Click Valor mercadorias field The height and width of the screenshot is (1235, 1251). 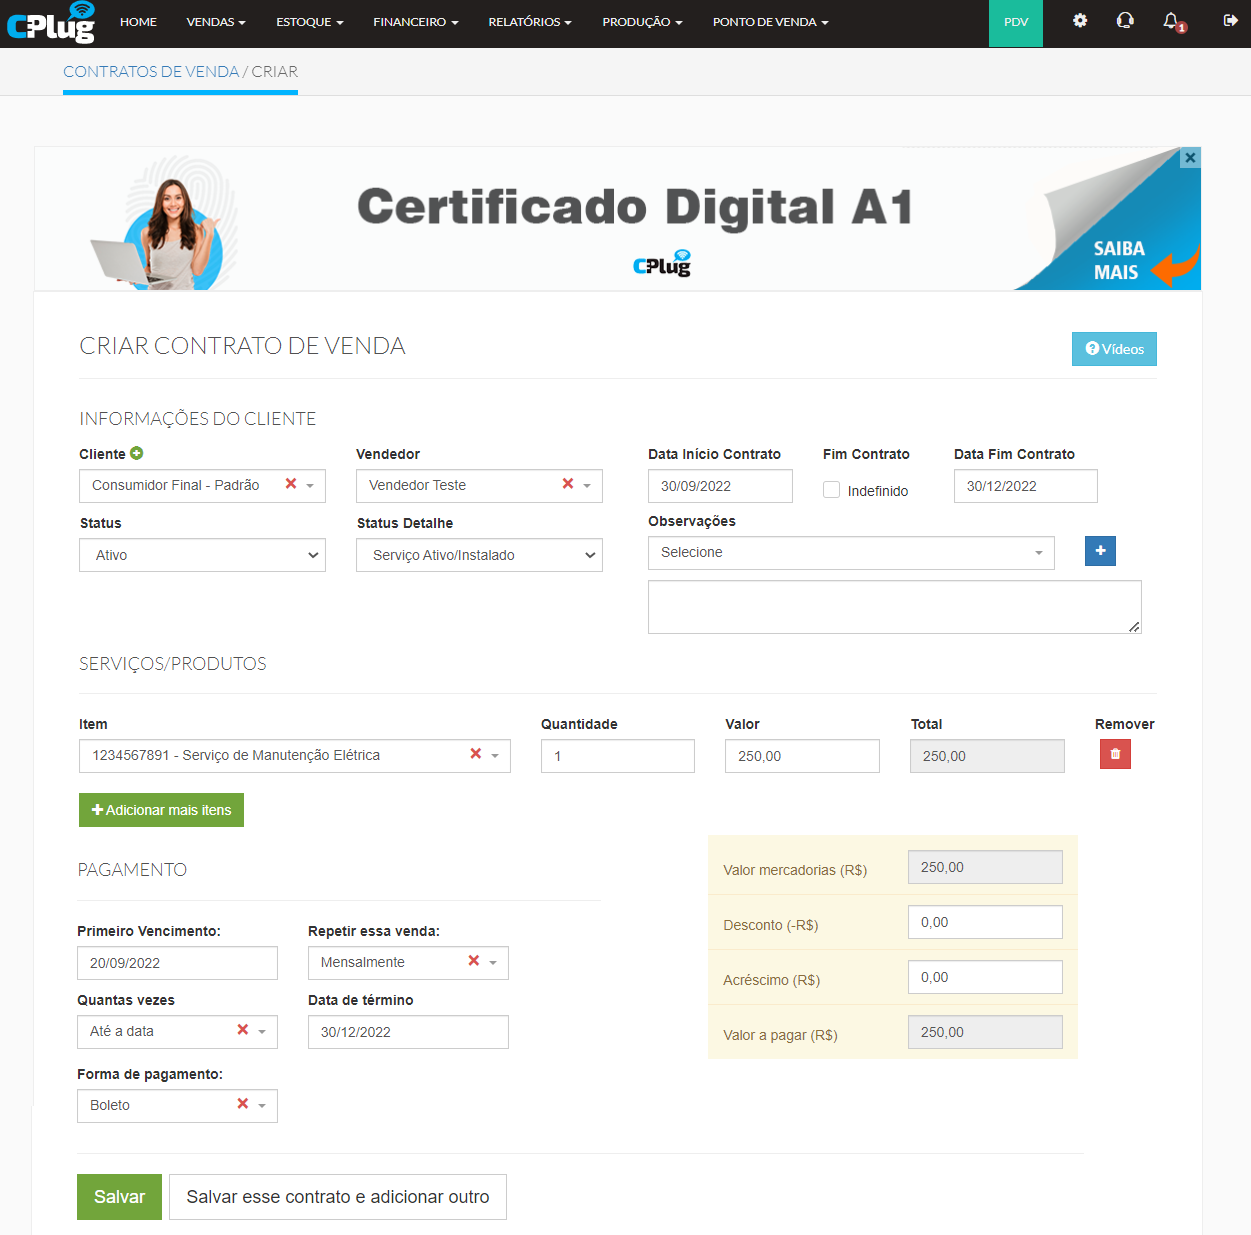pos(985,867)
